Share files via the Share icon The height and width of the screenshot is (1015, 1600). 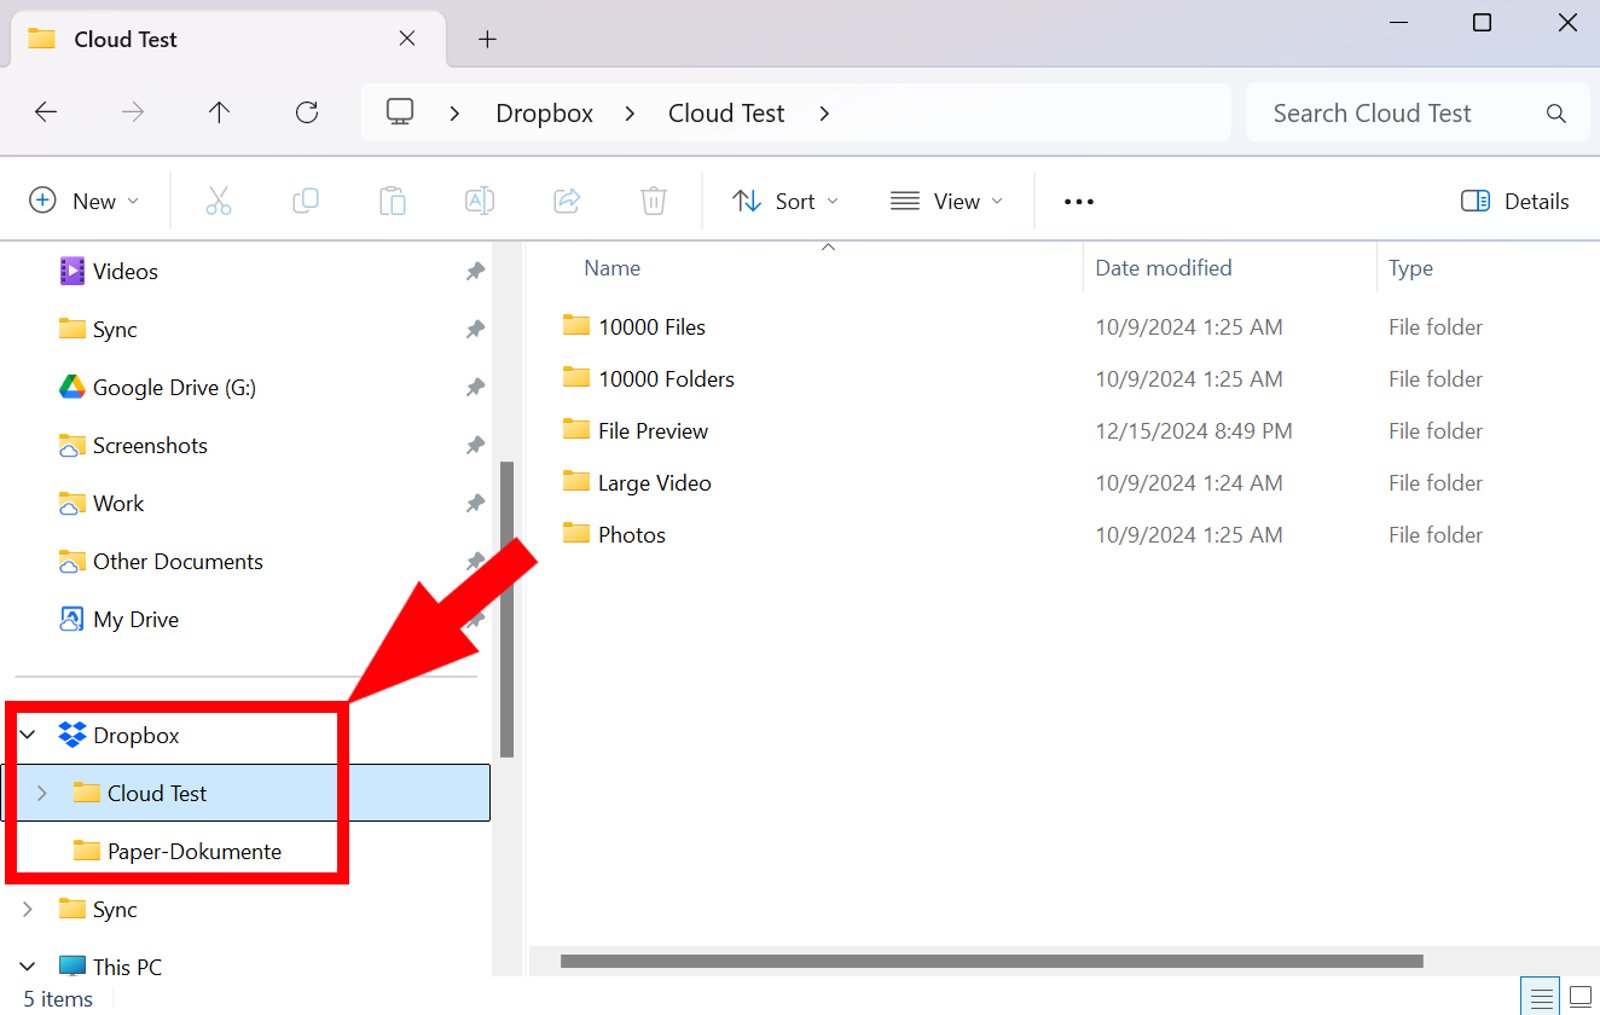coord(566,200)
